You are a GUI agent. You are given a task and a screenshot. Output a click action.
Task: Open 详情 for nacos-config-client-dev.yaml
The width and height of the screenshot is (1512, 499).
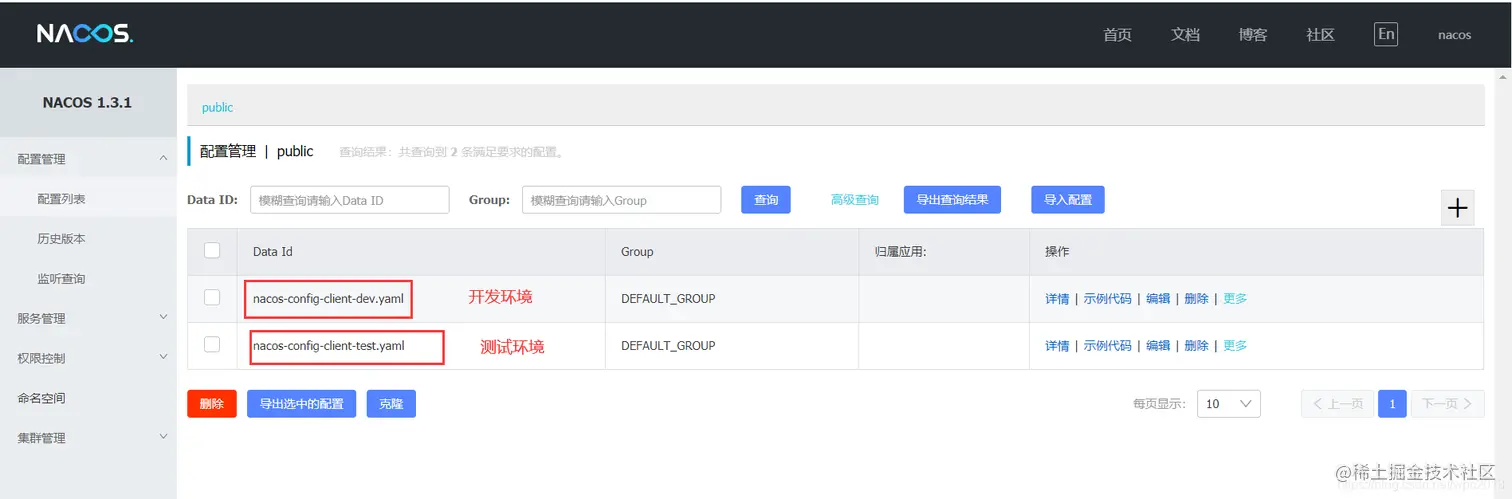tap(1057, 299)
